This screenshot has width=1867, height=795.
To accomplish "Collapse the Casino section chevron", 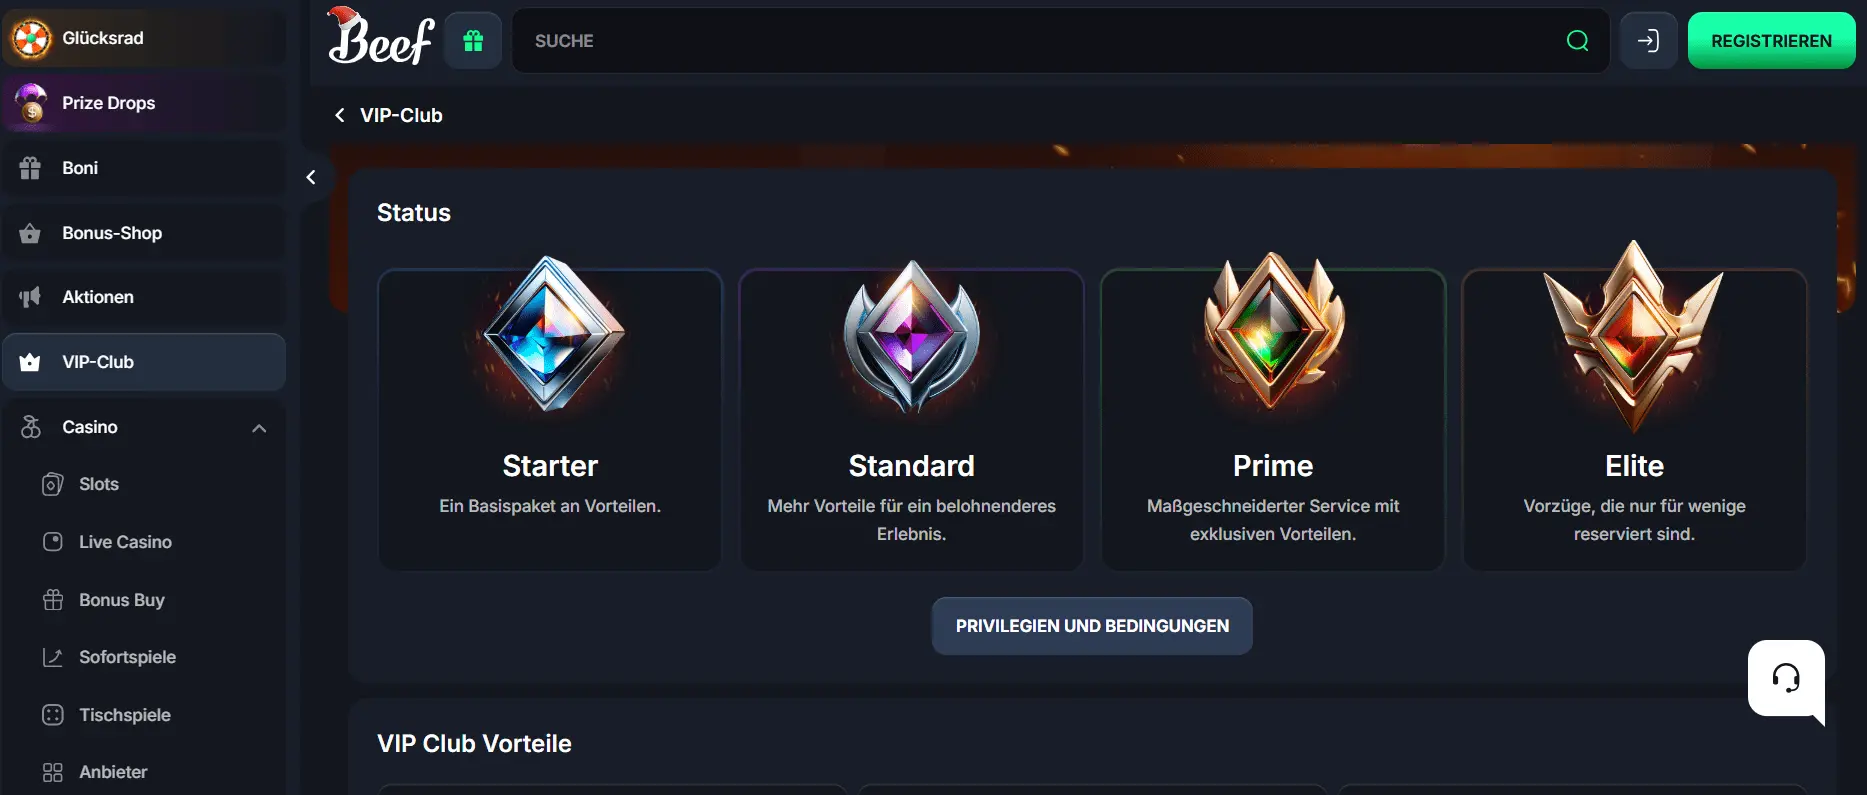I will (259, 427).
